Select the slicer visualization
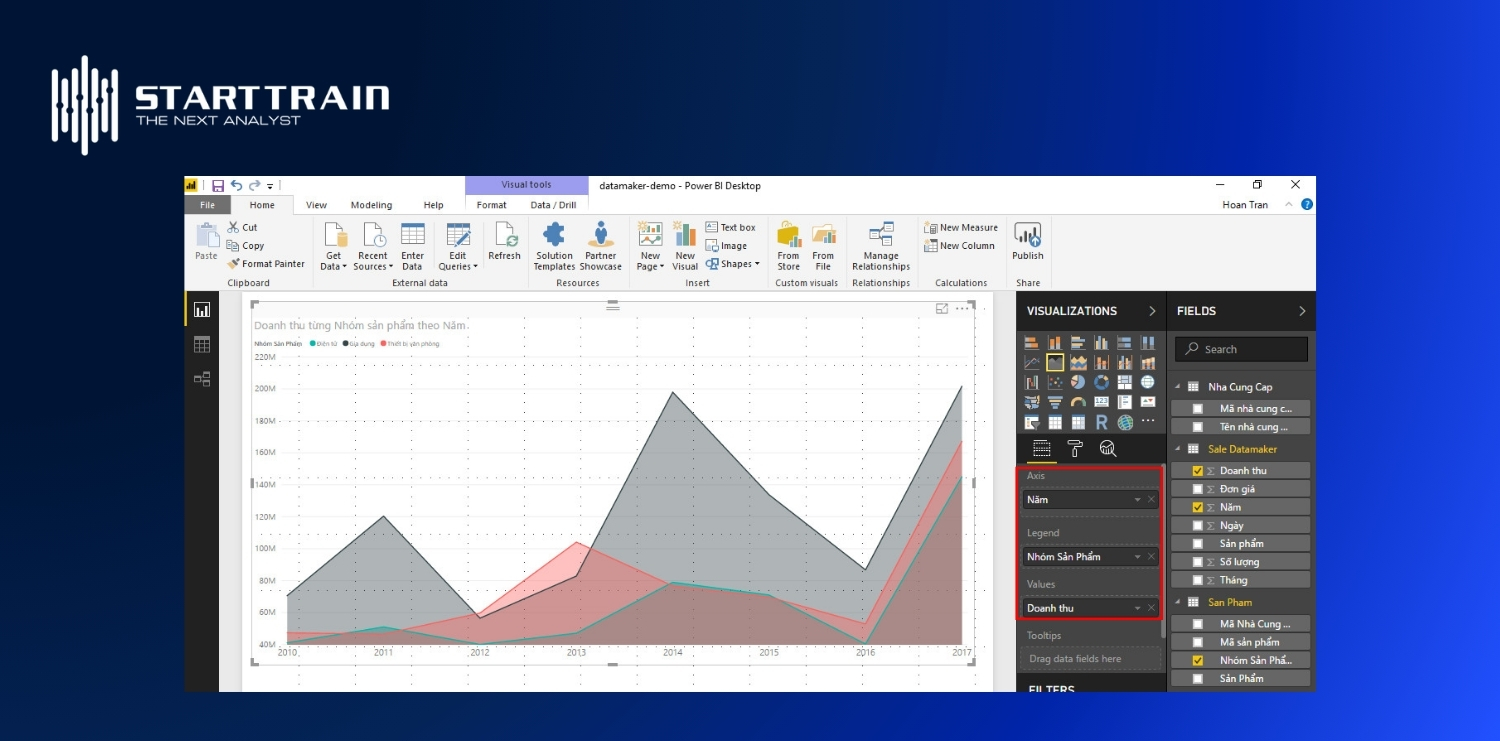Viewport: 1500px width, 741px height. point(1031,422)
